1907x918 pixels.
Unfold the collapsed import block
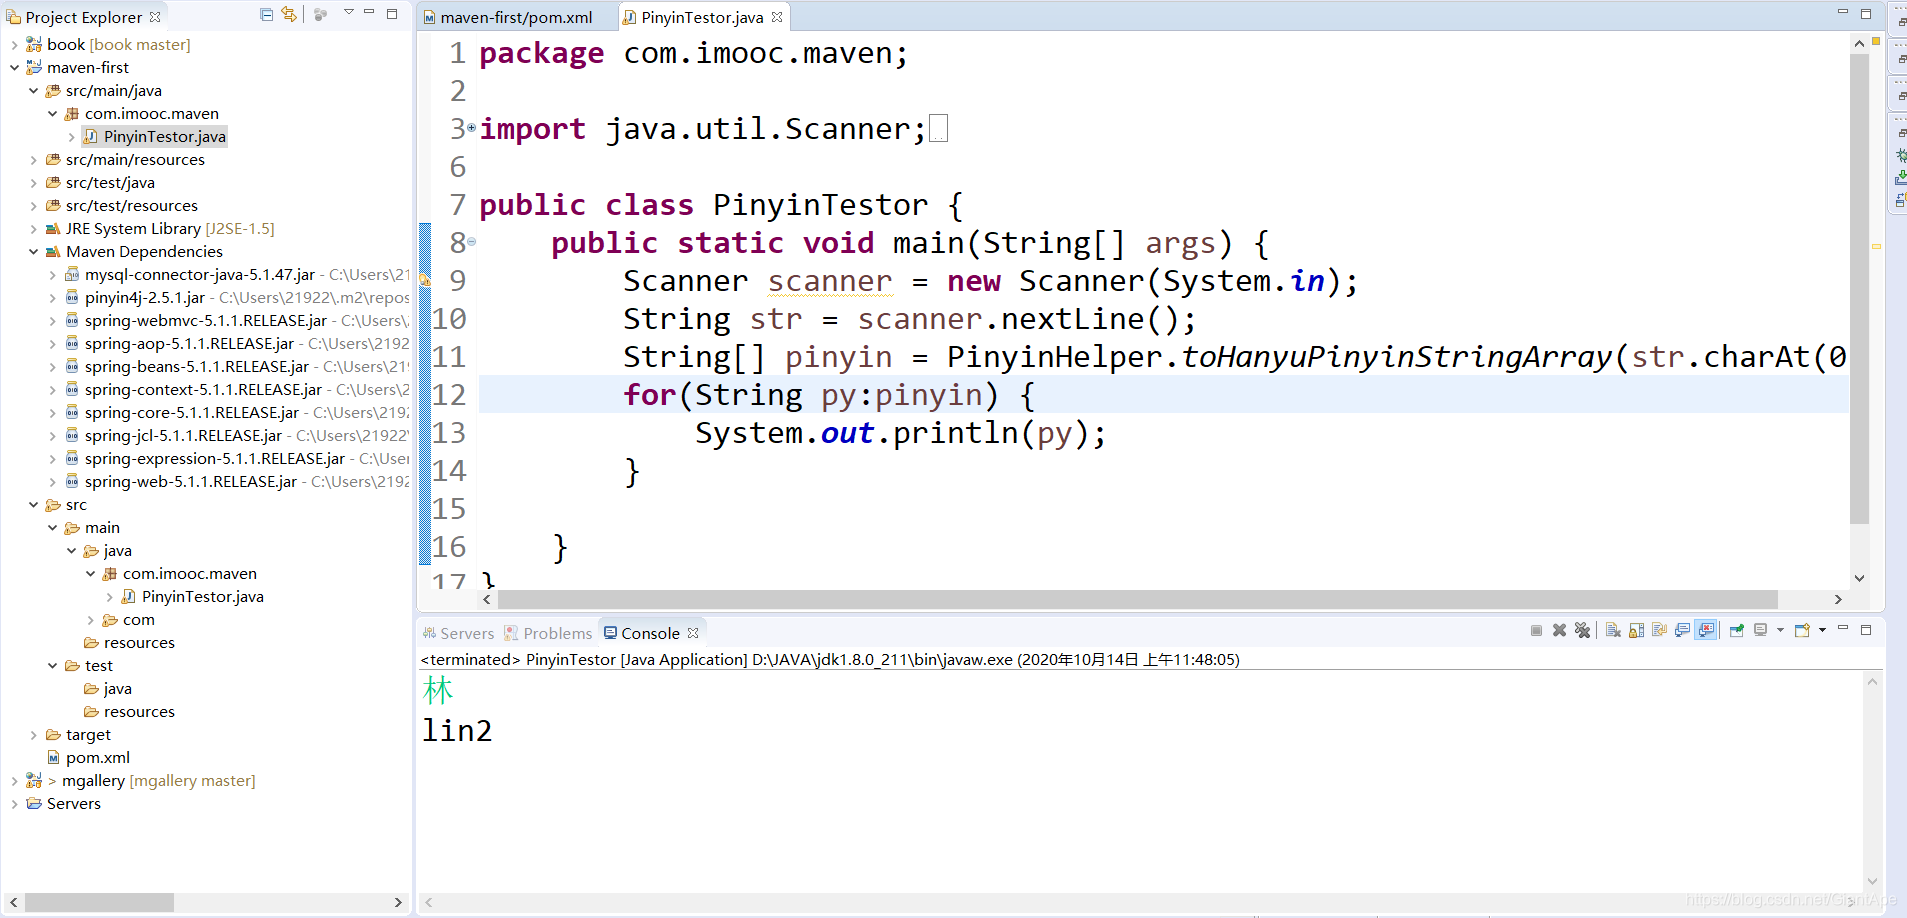click(471, 127)
